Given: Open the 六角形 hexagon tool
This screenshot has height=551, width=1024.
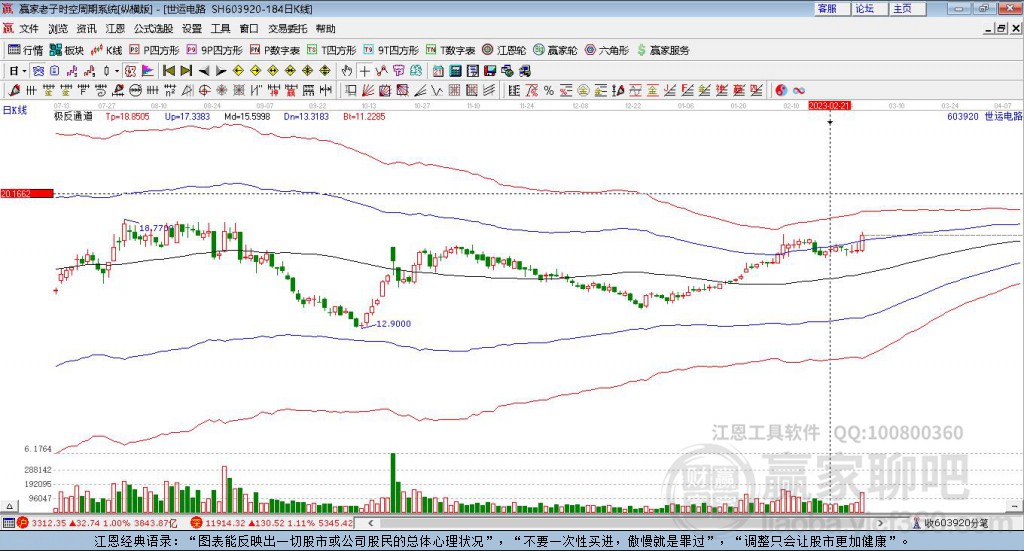Looking at the screenshot, I should click(607, 50).
